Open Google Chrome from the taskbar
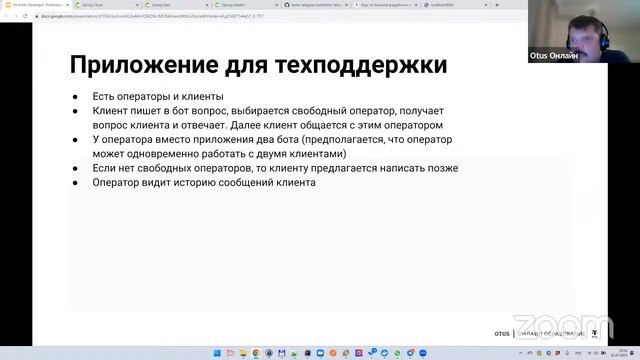 click(x=256, y=353)
